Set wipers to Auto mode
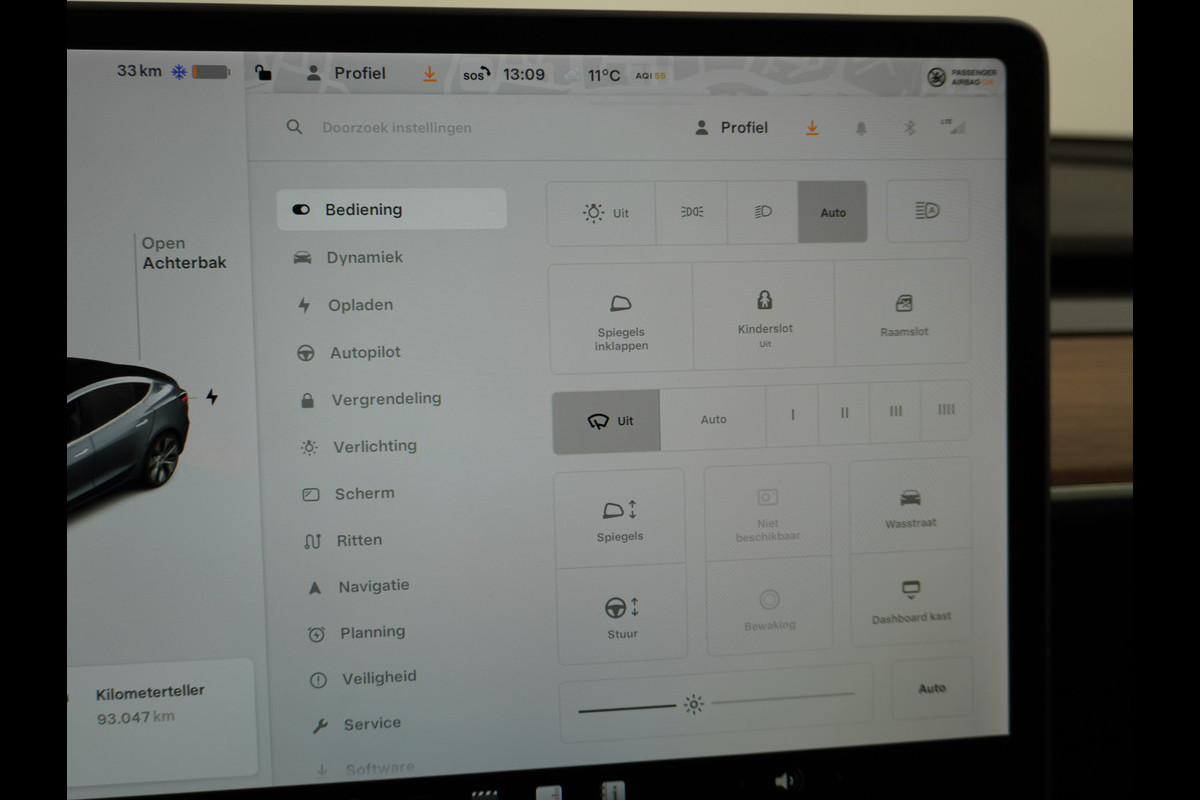The width and height of the screenshot is (1200, 800). coord(714,420)
